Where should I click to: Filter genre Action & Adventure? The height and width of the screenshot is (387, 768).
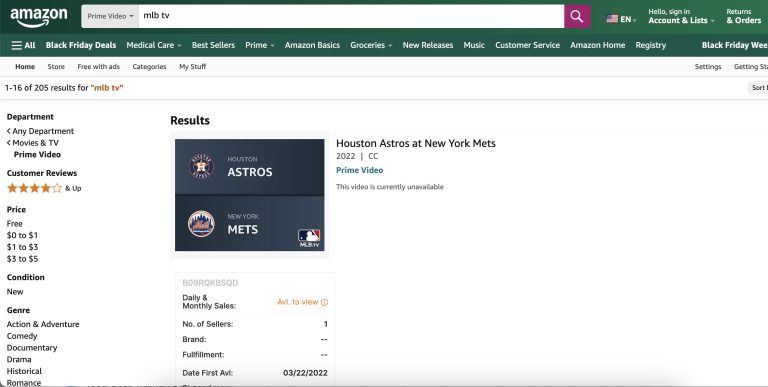click(x=43, y=324)
